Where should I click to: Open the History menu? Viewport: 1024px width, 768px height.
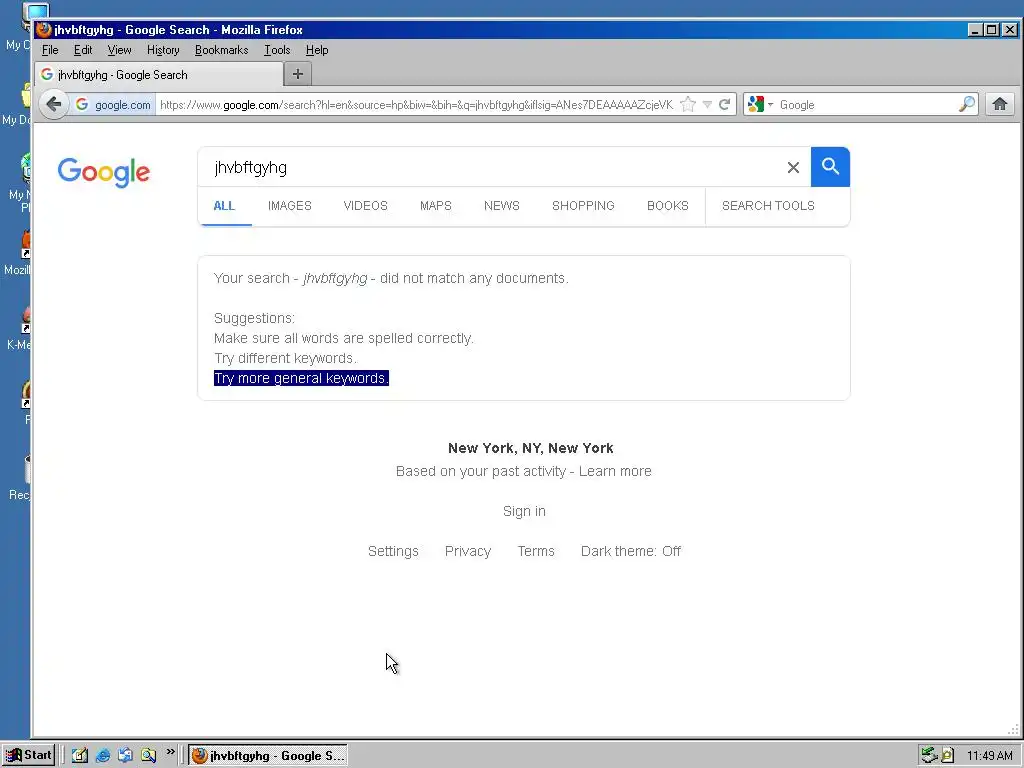click(163, 50)
